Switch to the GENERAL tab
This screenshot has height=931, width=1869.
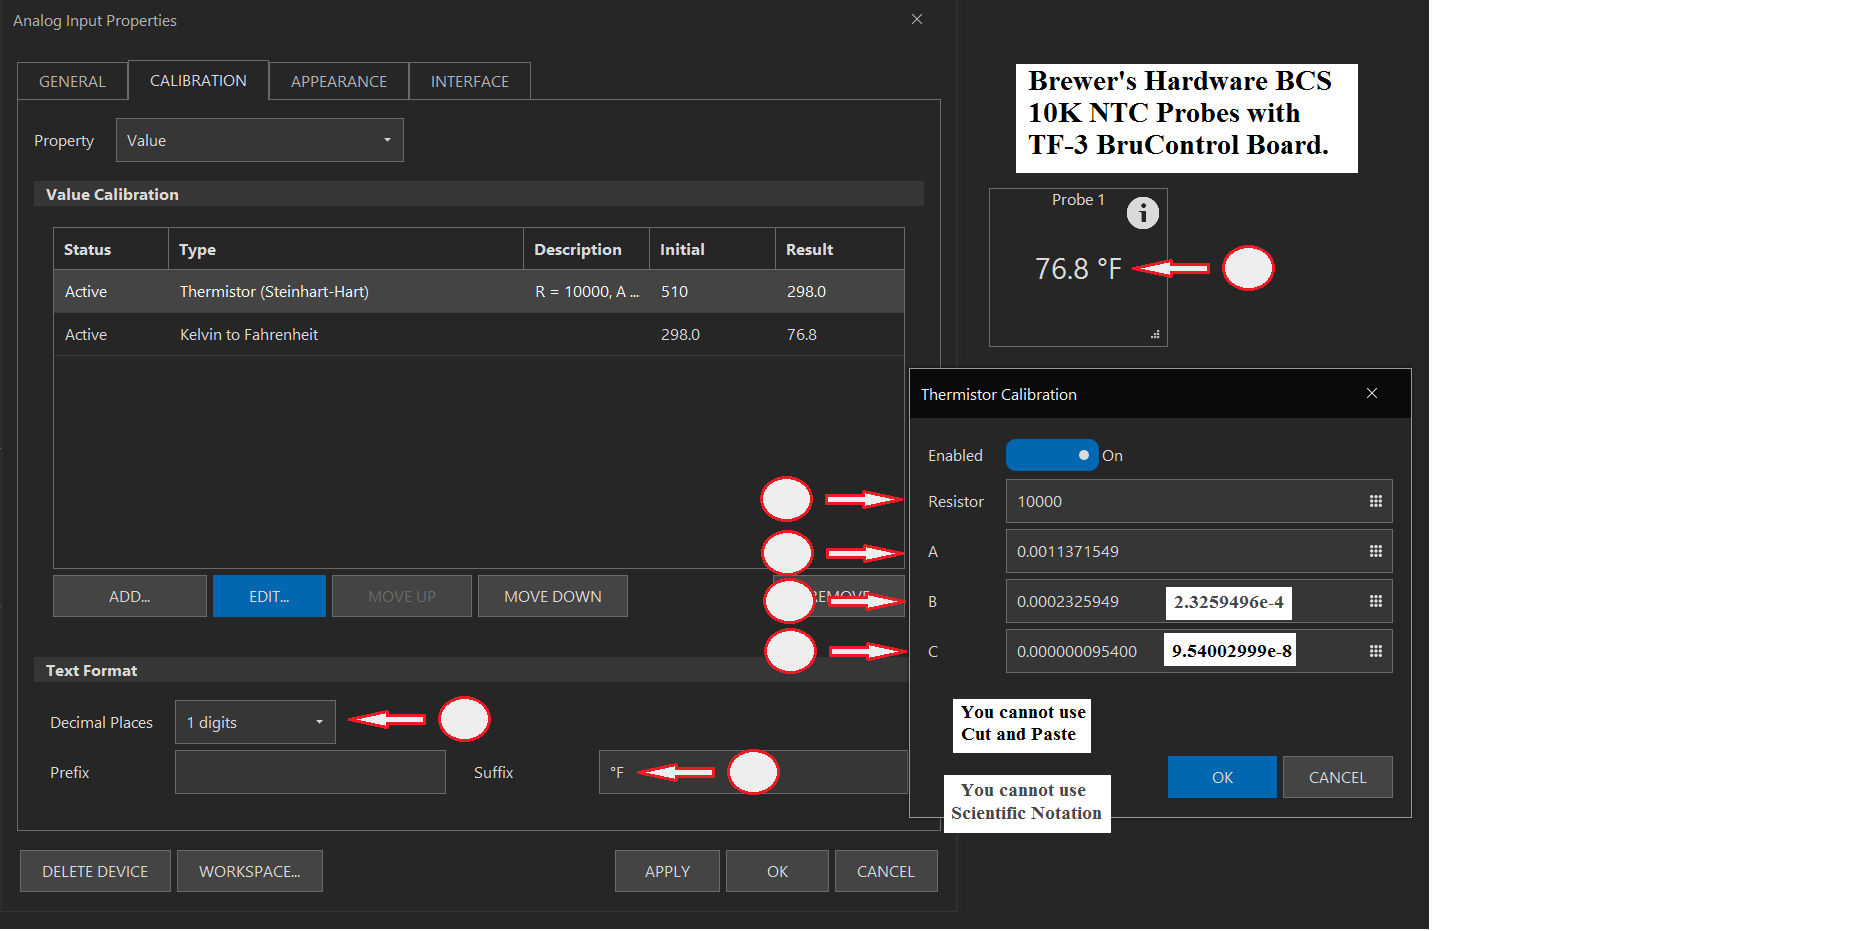[x=72, y=81]
